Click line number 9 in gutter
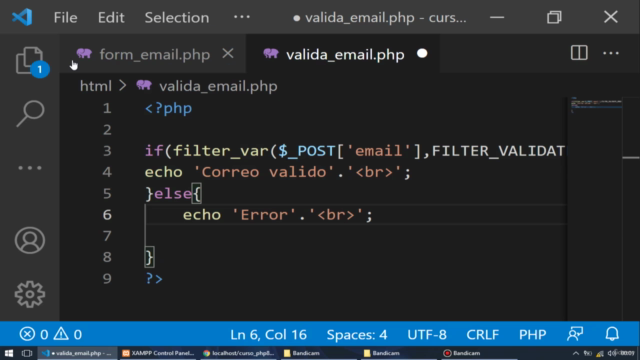This screenshot has width=640, height=360. [107, 278]
